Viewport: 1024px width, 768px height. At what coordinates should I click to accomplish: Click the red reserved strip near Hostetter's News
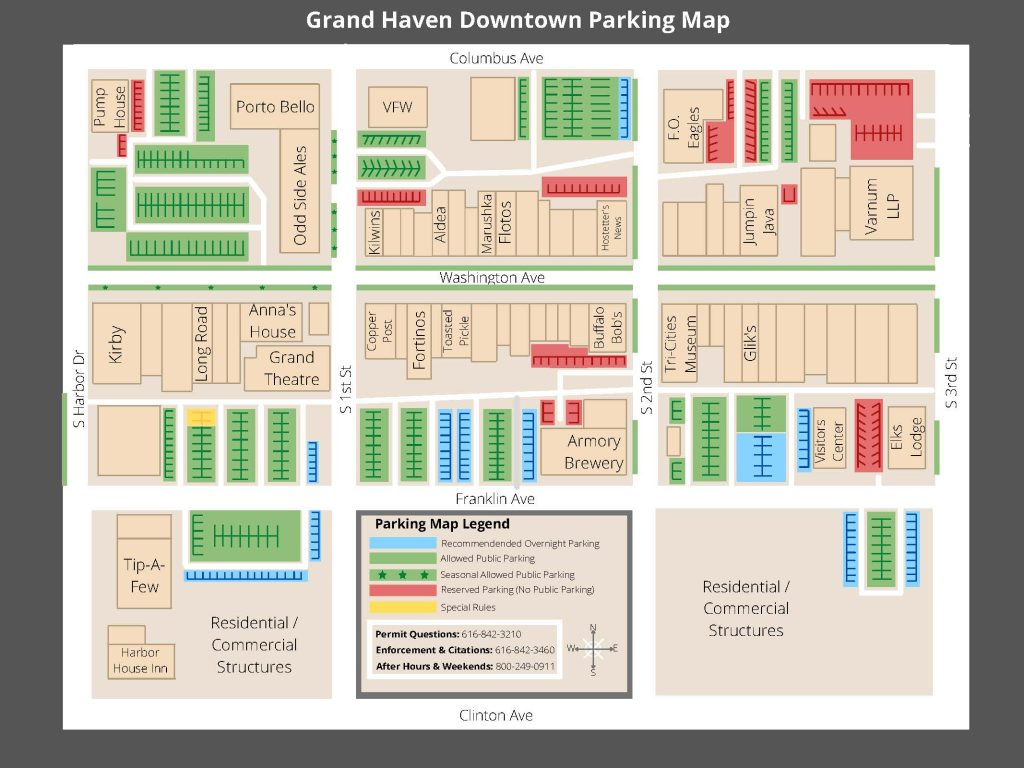click(583, 186)
